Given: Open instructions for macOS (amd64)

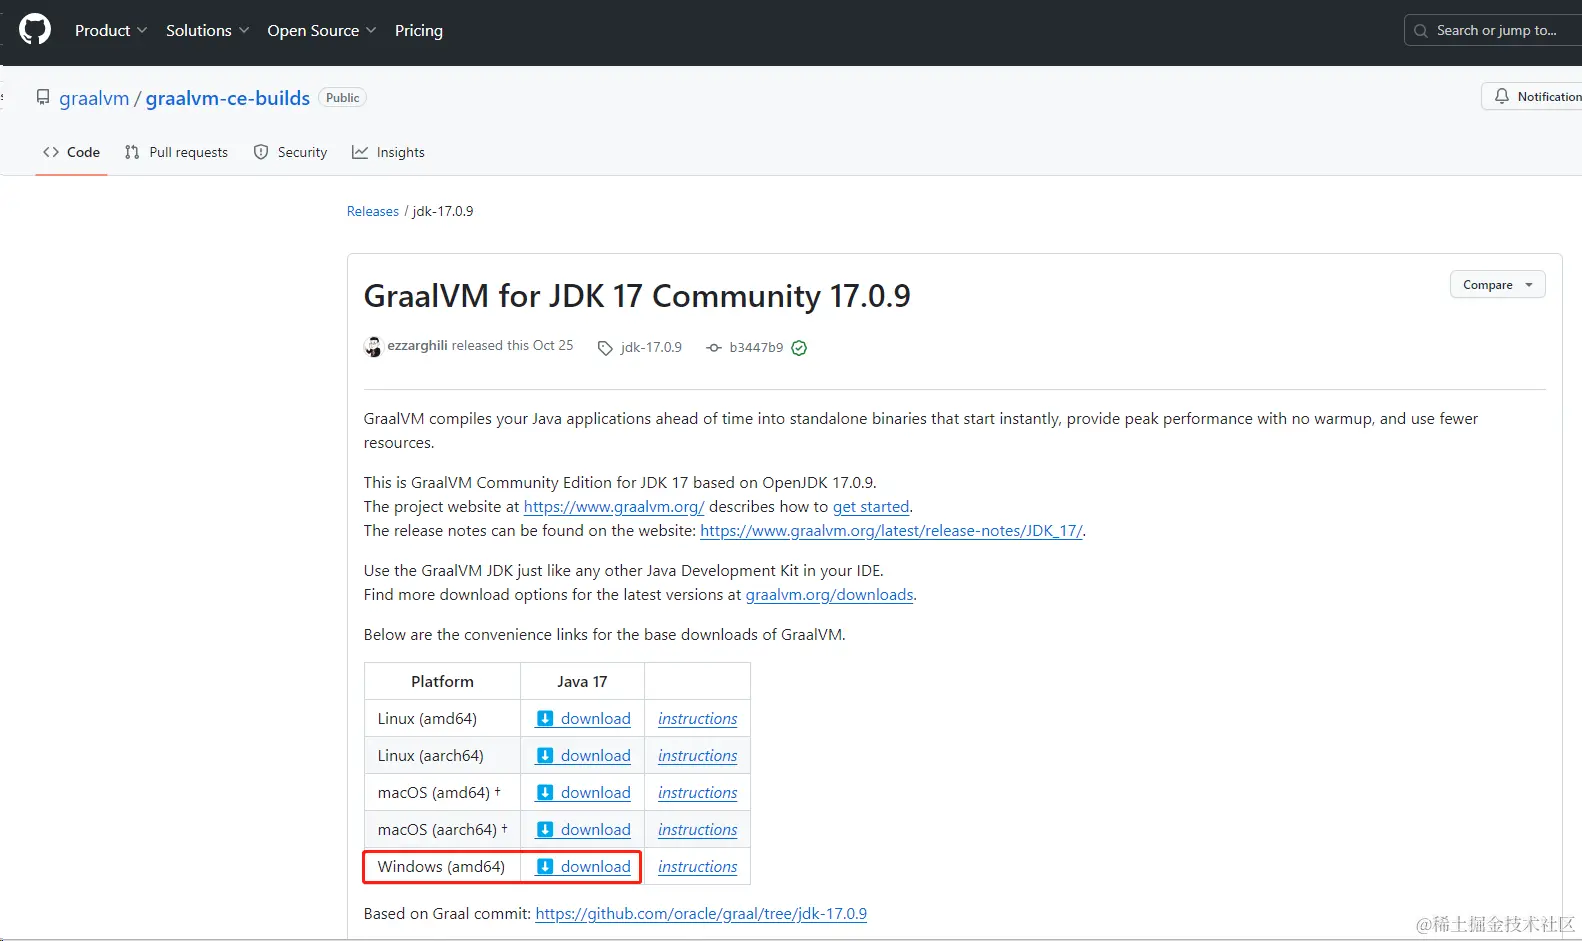Looking at the screenshot, I should (x=697, y=793).
